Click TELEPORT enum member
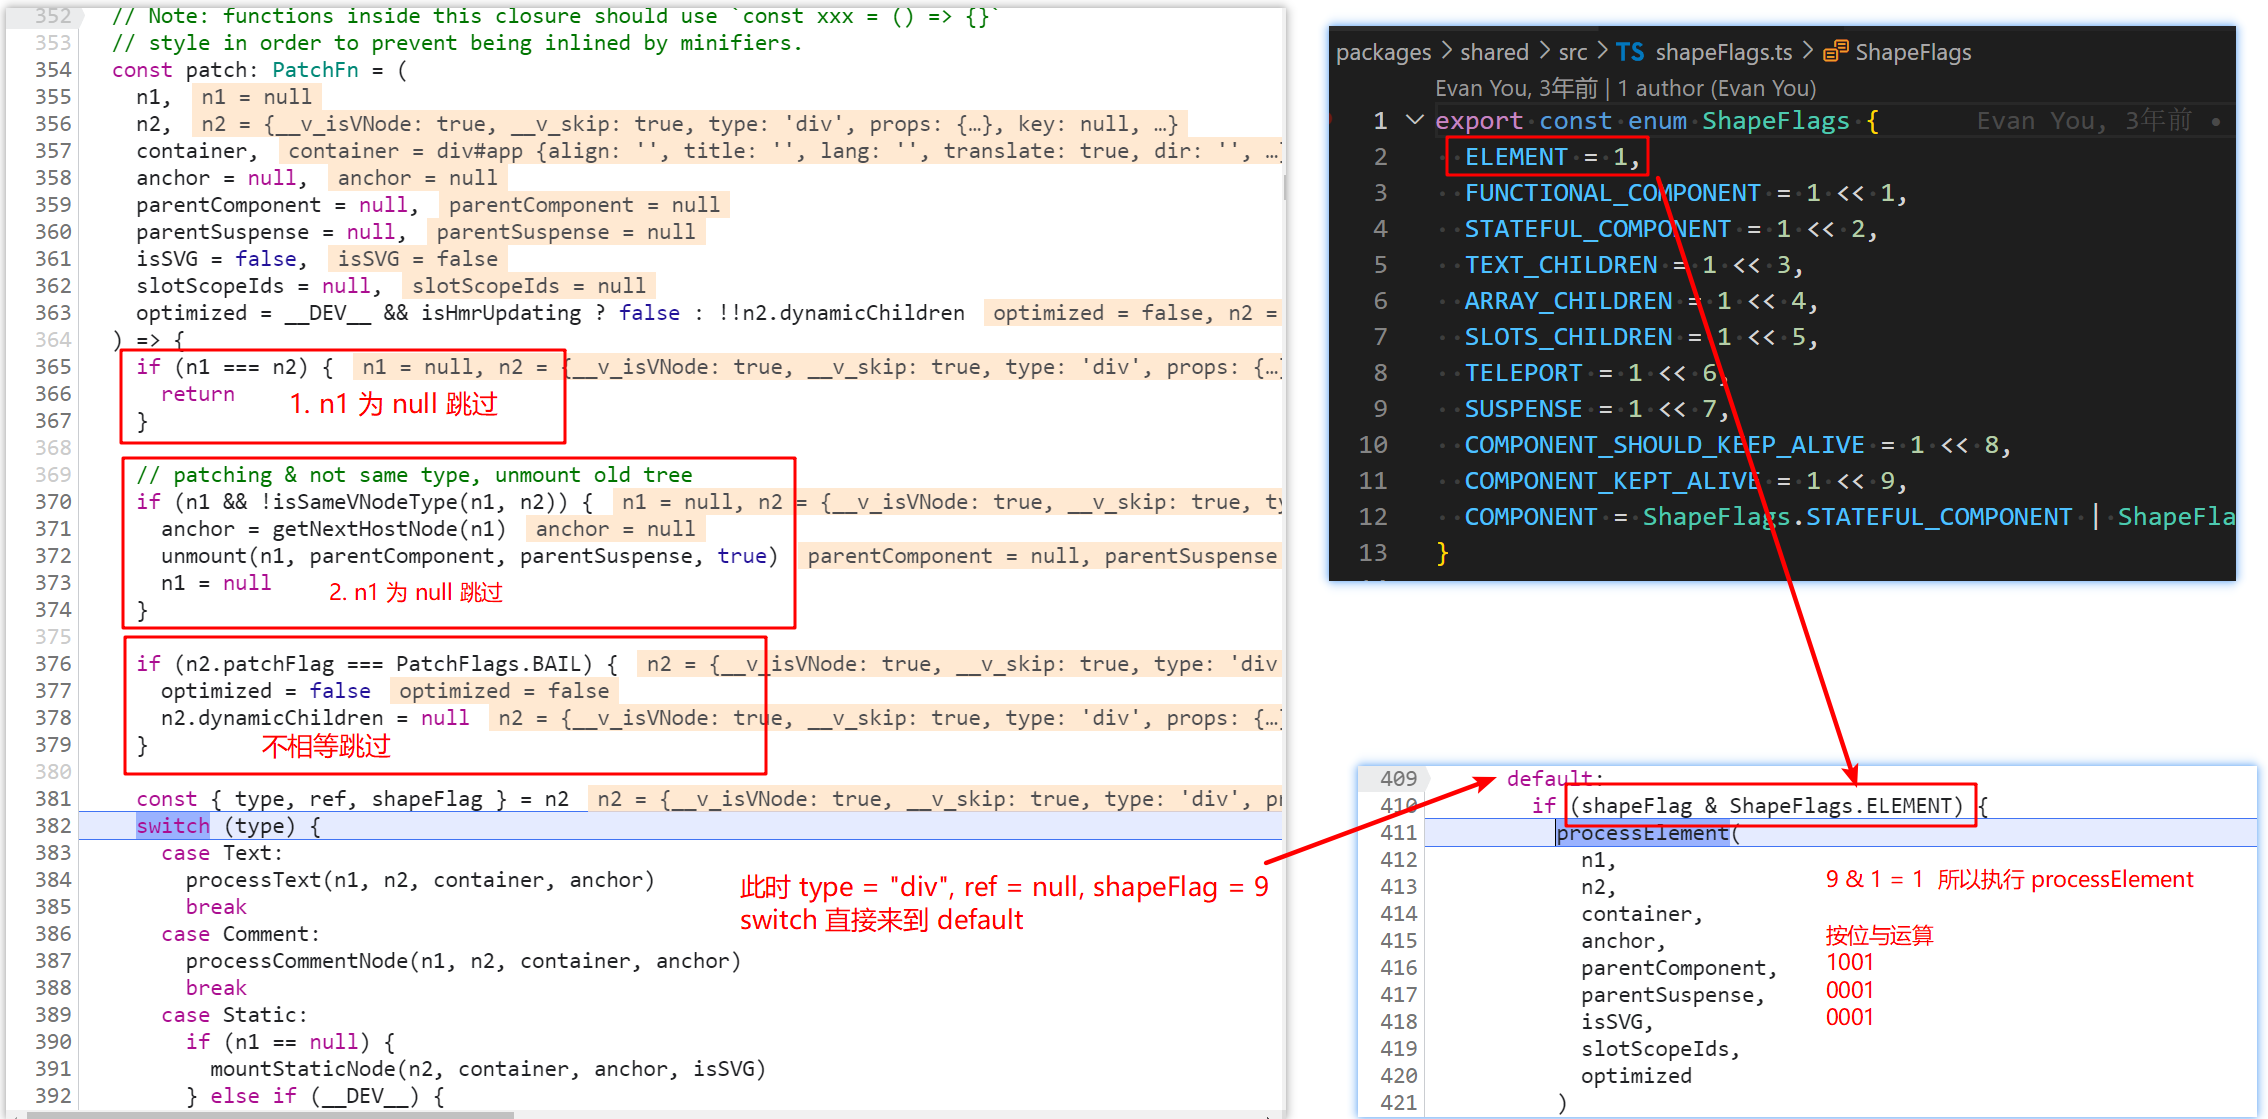Viewport: 2268px width, 1119px height. tap(1523, 373)
